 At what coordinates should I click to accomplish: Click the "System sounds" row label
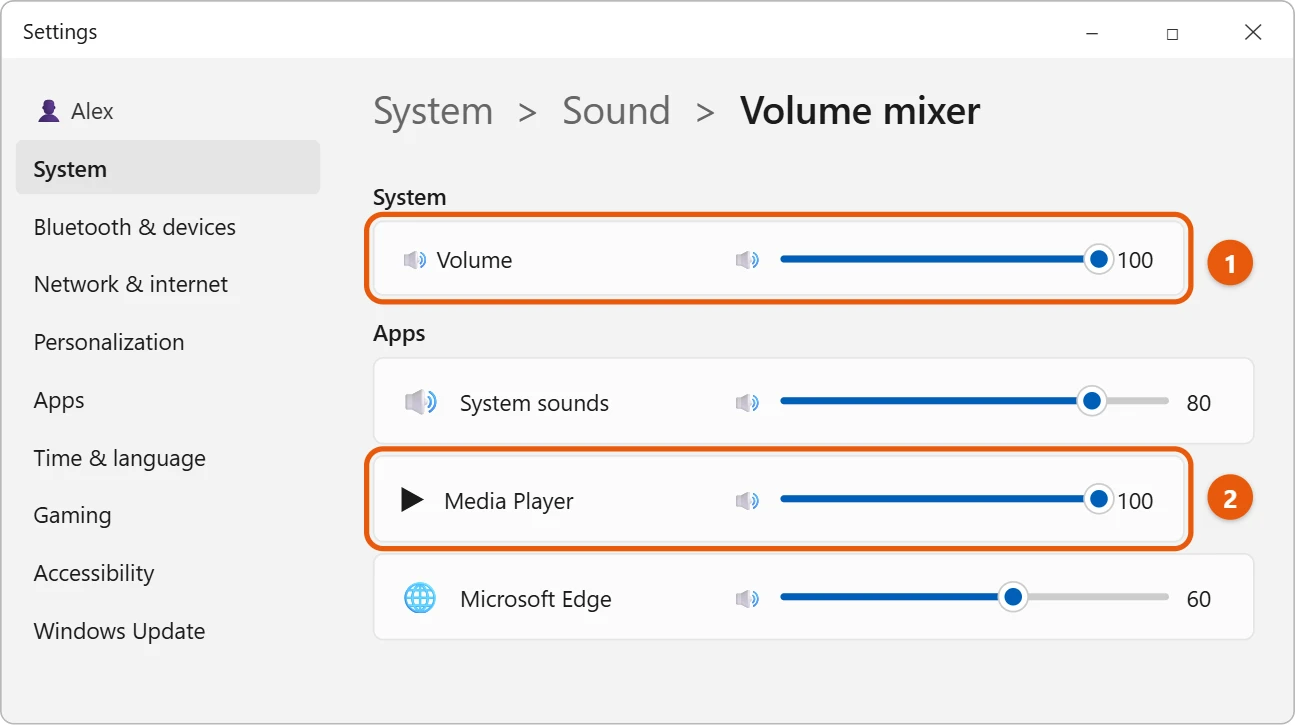coord(534,403)
